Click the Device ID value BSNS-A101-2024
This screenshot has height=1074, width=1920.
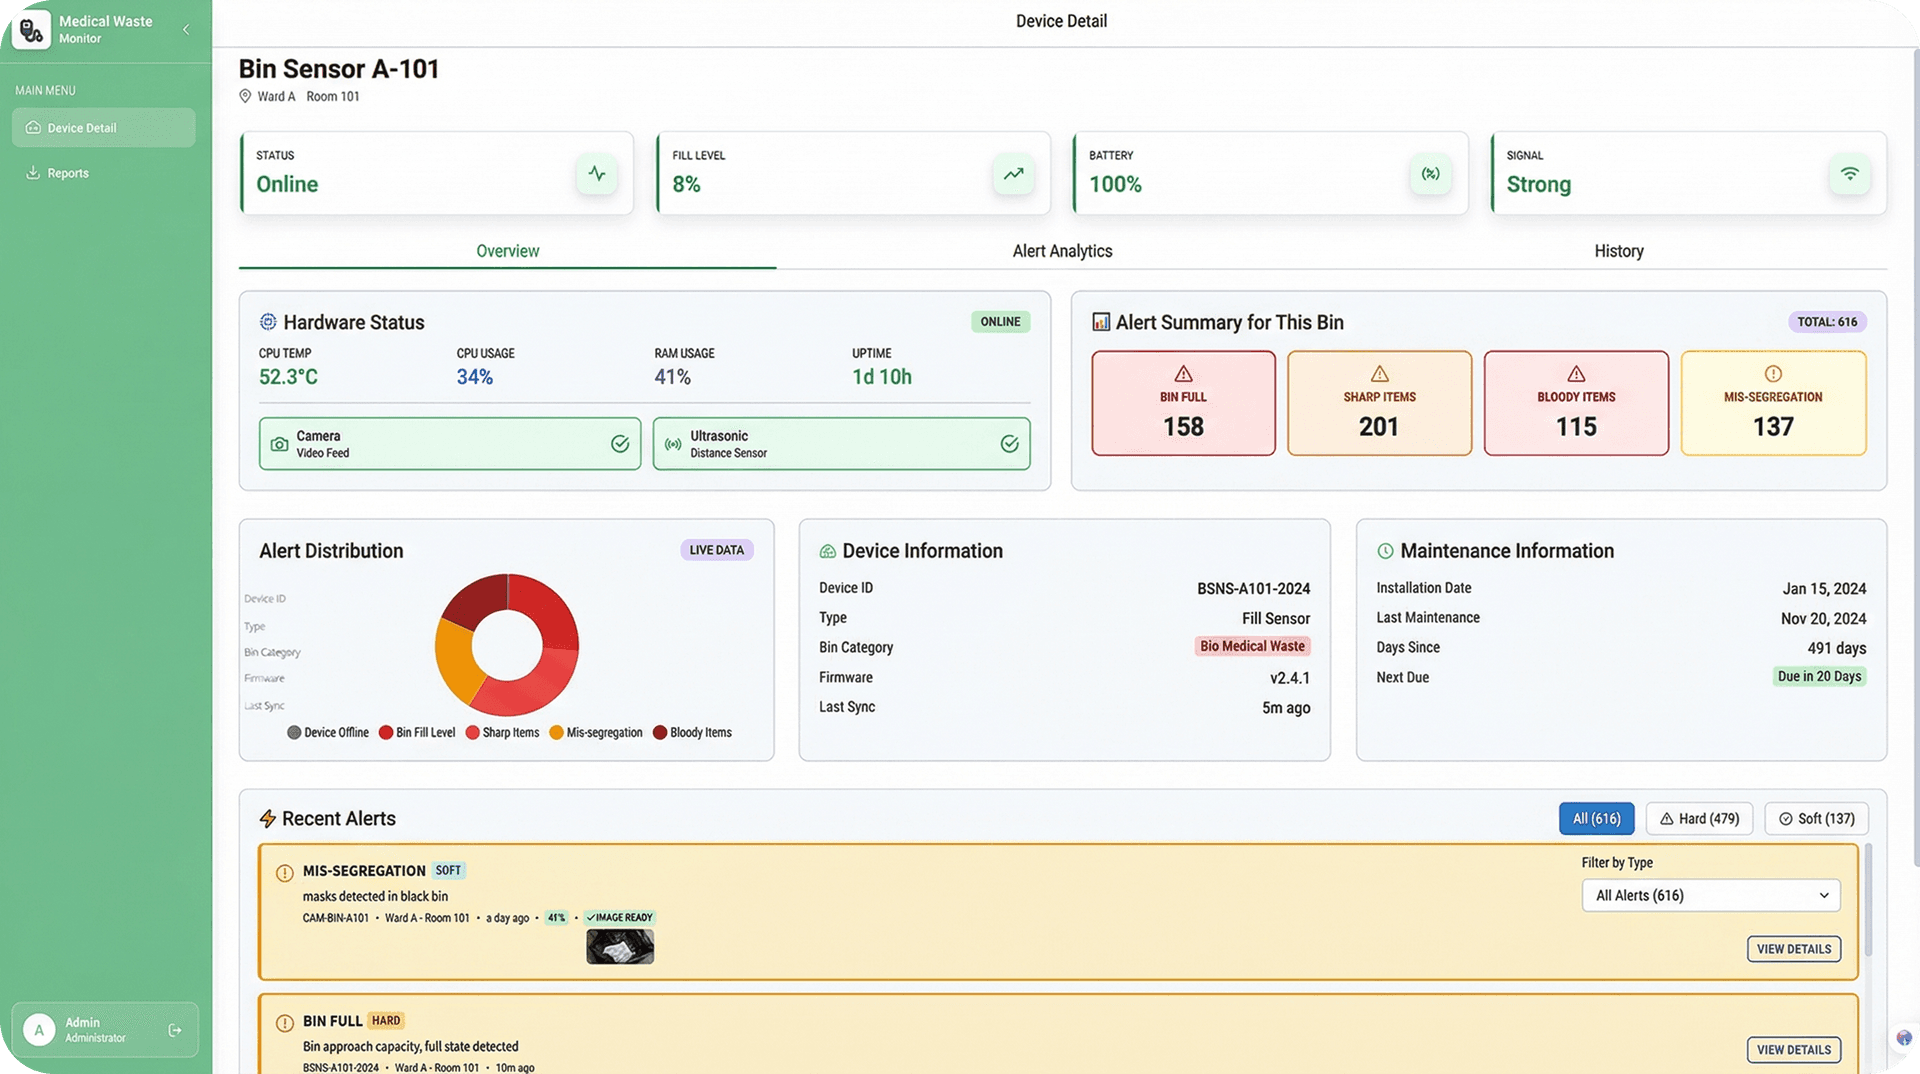coord(1253,589)
